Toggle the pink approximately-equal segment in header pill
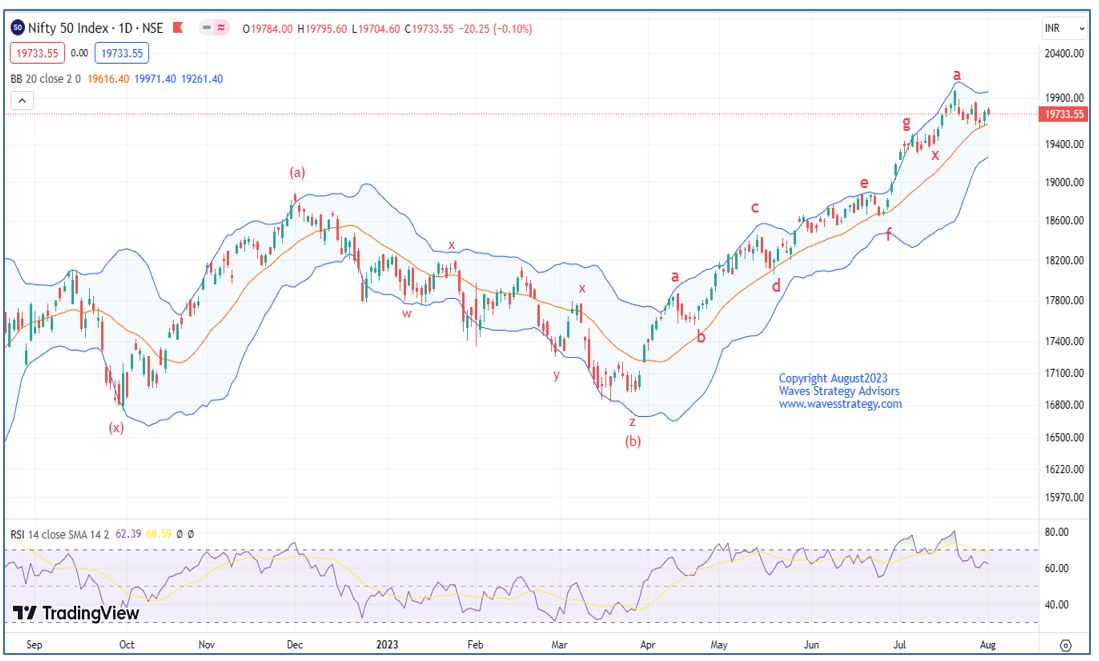 [x=221, y=28]
